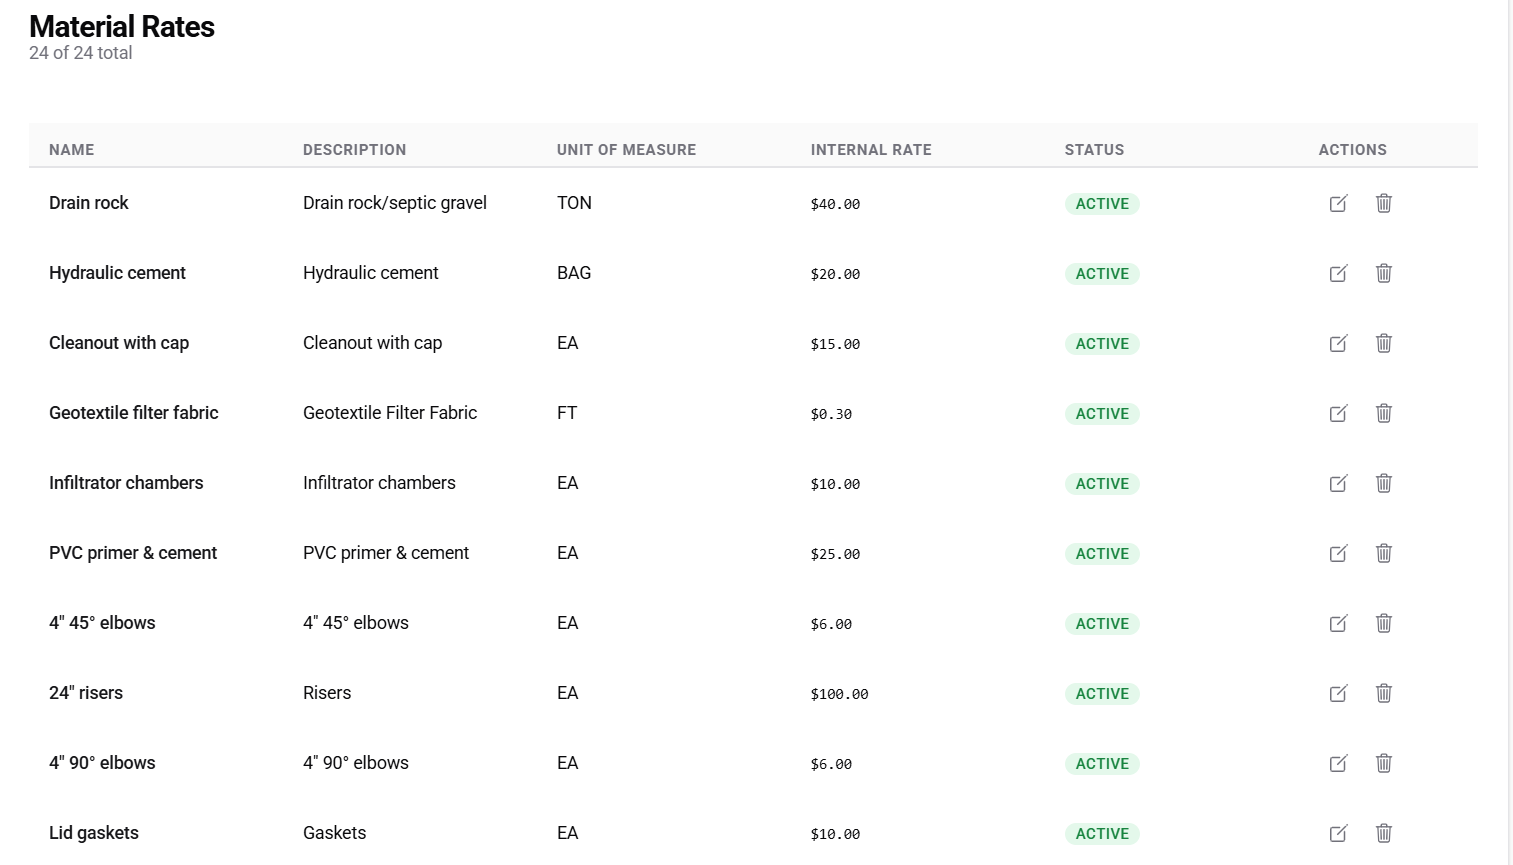Delete the 24" risers row
The height and width of the screenshot is (865, 1513).
coord(1384,693)
